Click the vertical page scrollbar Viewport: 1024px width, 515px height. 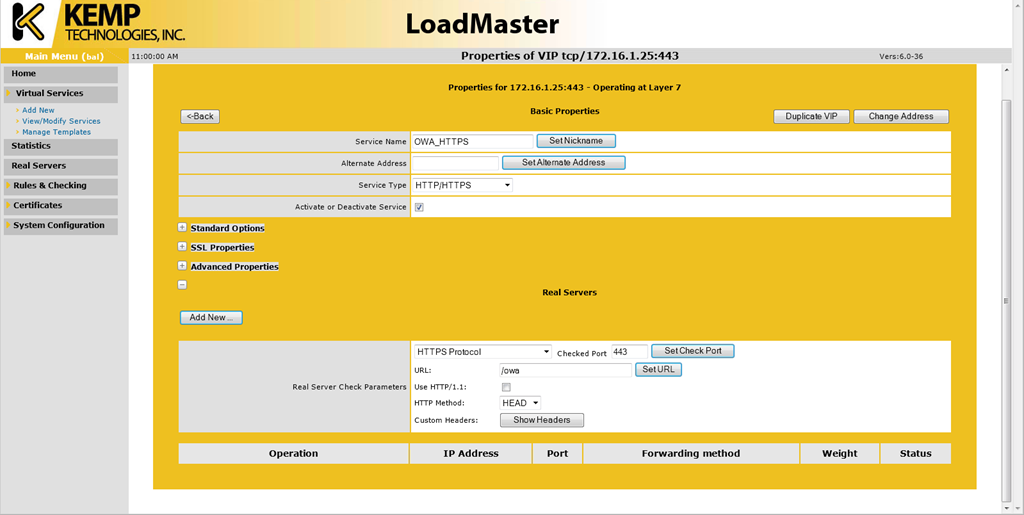pos(1006,300)
